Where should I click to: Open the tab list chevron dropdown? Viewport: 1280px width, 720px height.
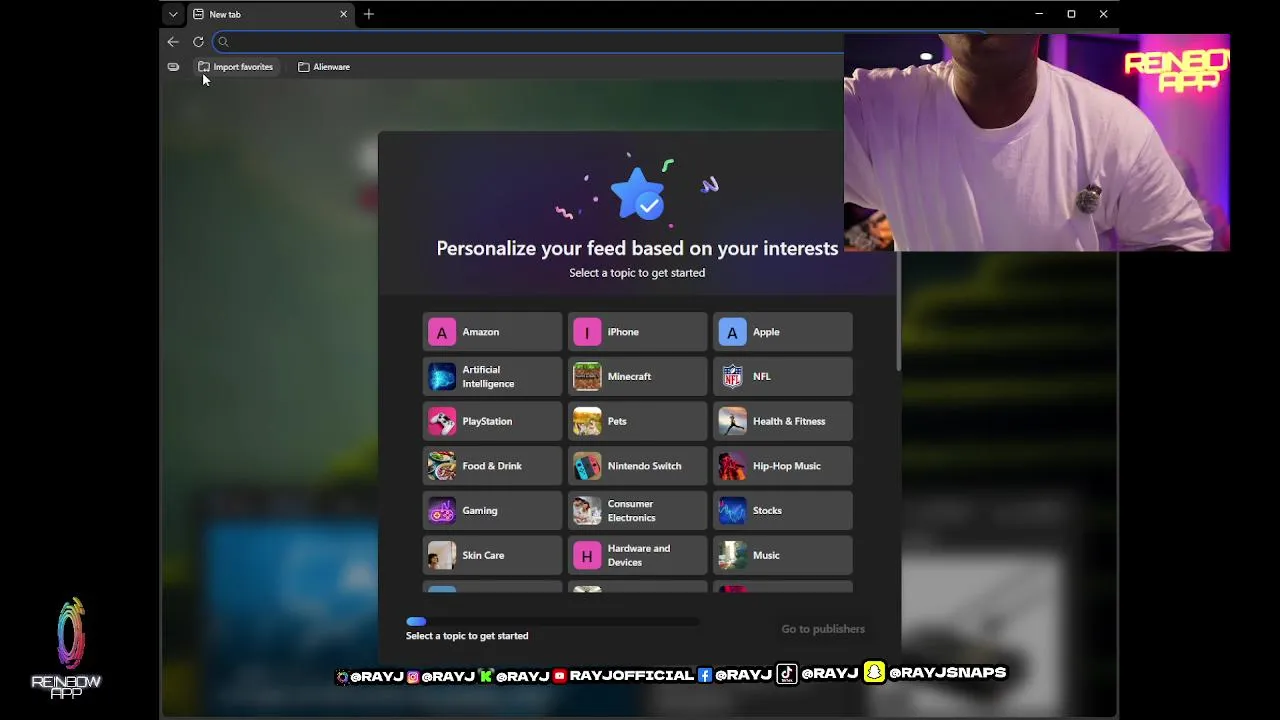click(173, 14)
